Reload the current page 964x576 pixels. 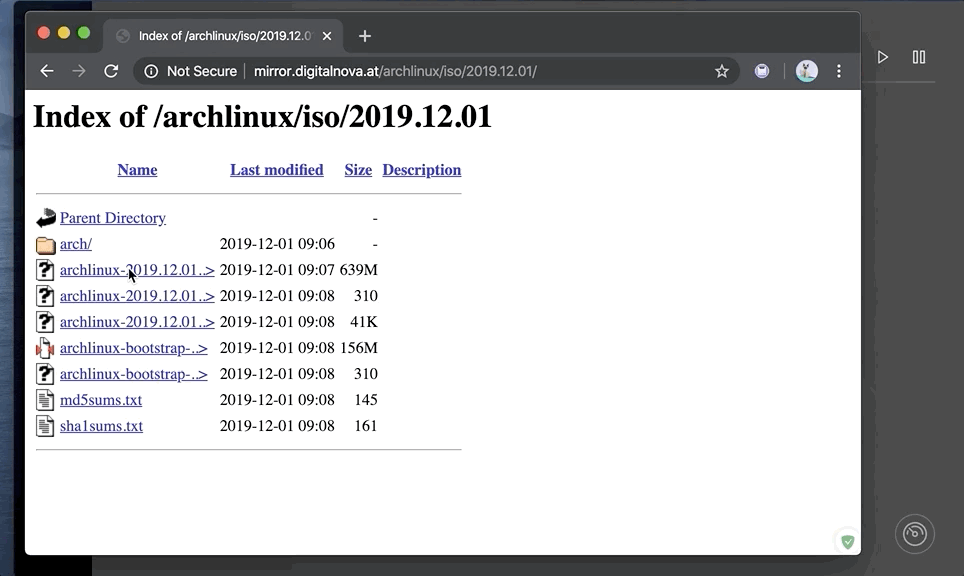(x=111, y=71)
